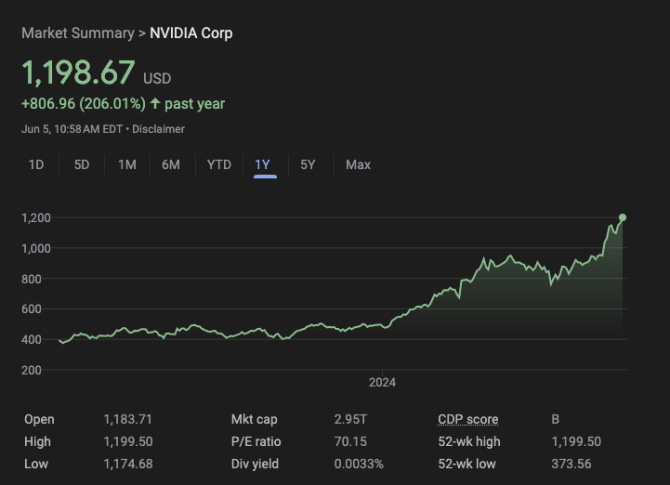Image resolution: width=670 pixels, height=485 pixels.
Task: Switch chart to 1D range
Action: pos(36,165)
